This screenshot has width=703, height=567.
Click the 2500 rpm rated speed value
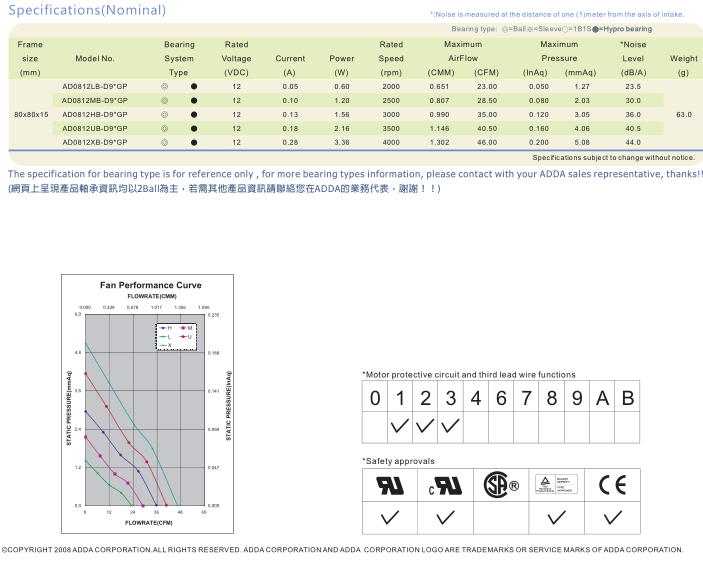(x=391, y=100)
